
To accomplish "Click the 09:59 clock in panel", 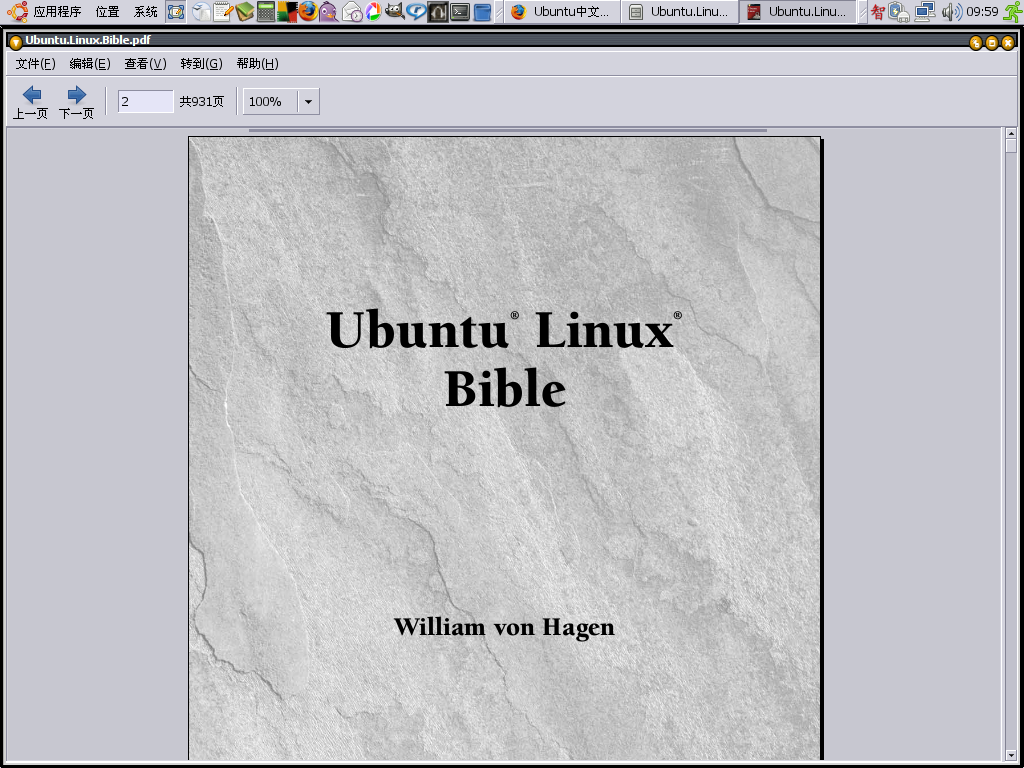I will tap(982, 11).
